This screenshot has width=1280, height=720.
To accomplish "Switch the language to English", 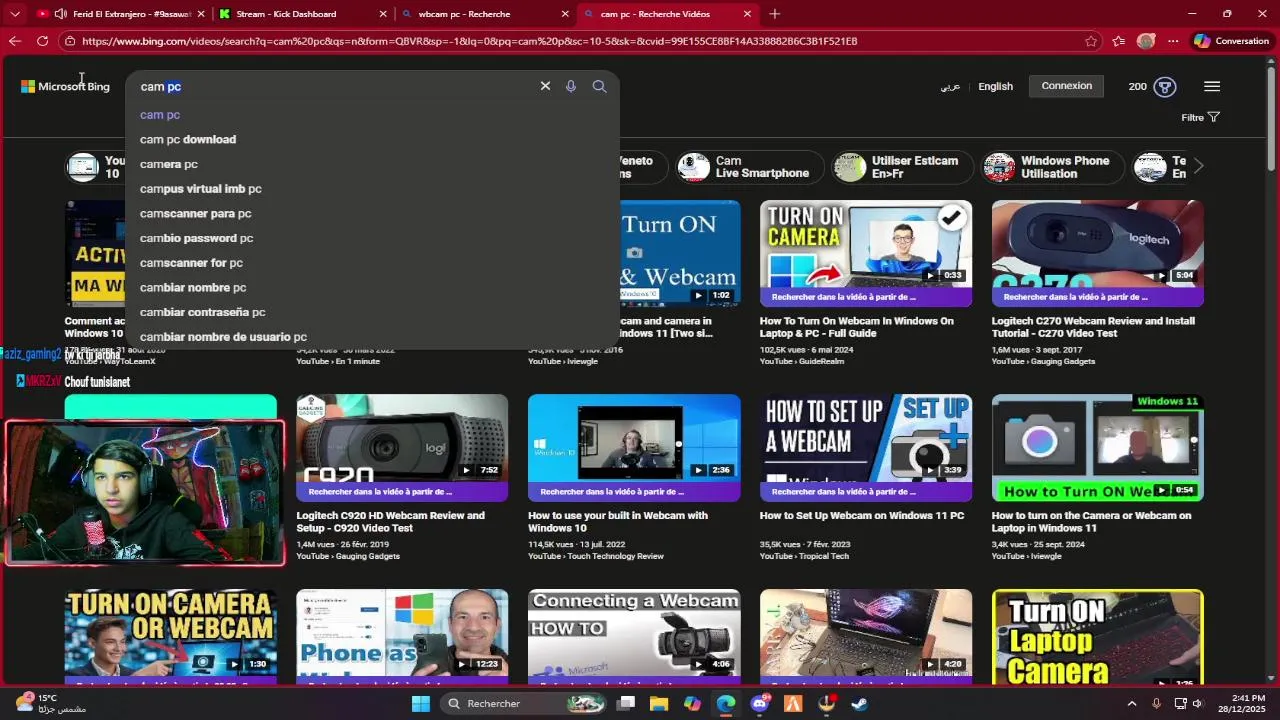I will 995,87.
